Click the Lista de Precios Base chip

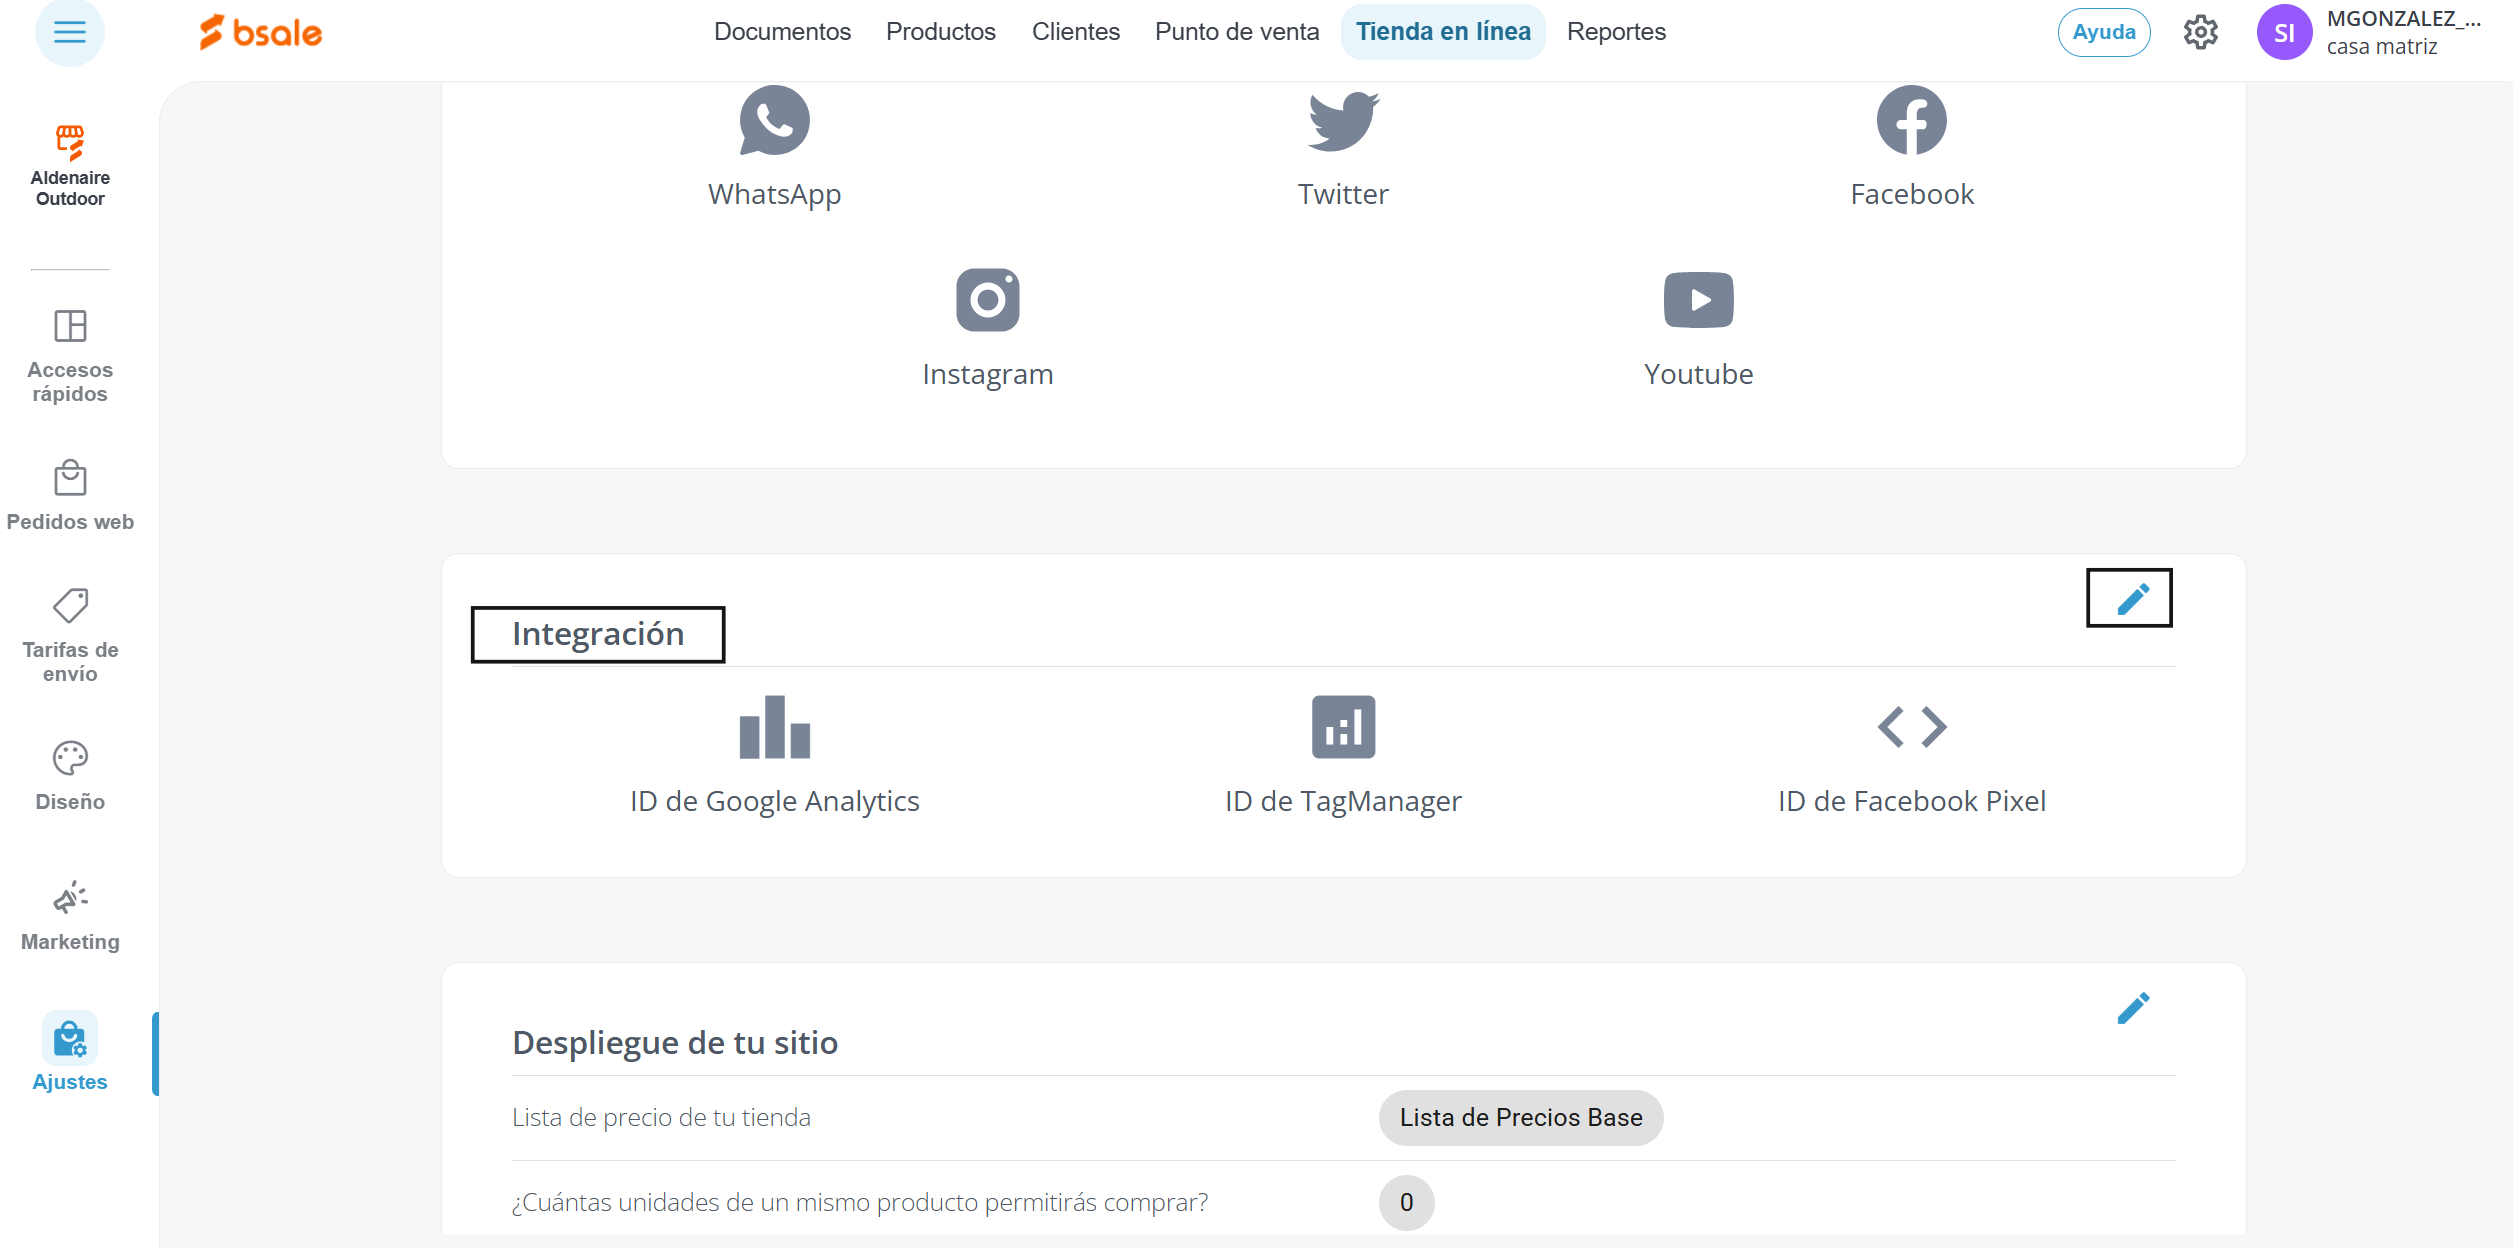pyautogui.click(x=1520, y=1117)
